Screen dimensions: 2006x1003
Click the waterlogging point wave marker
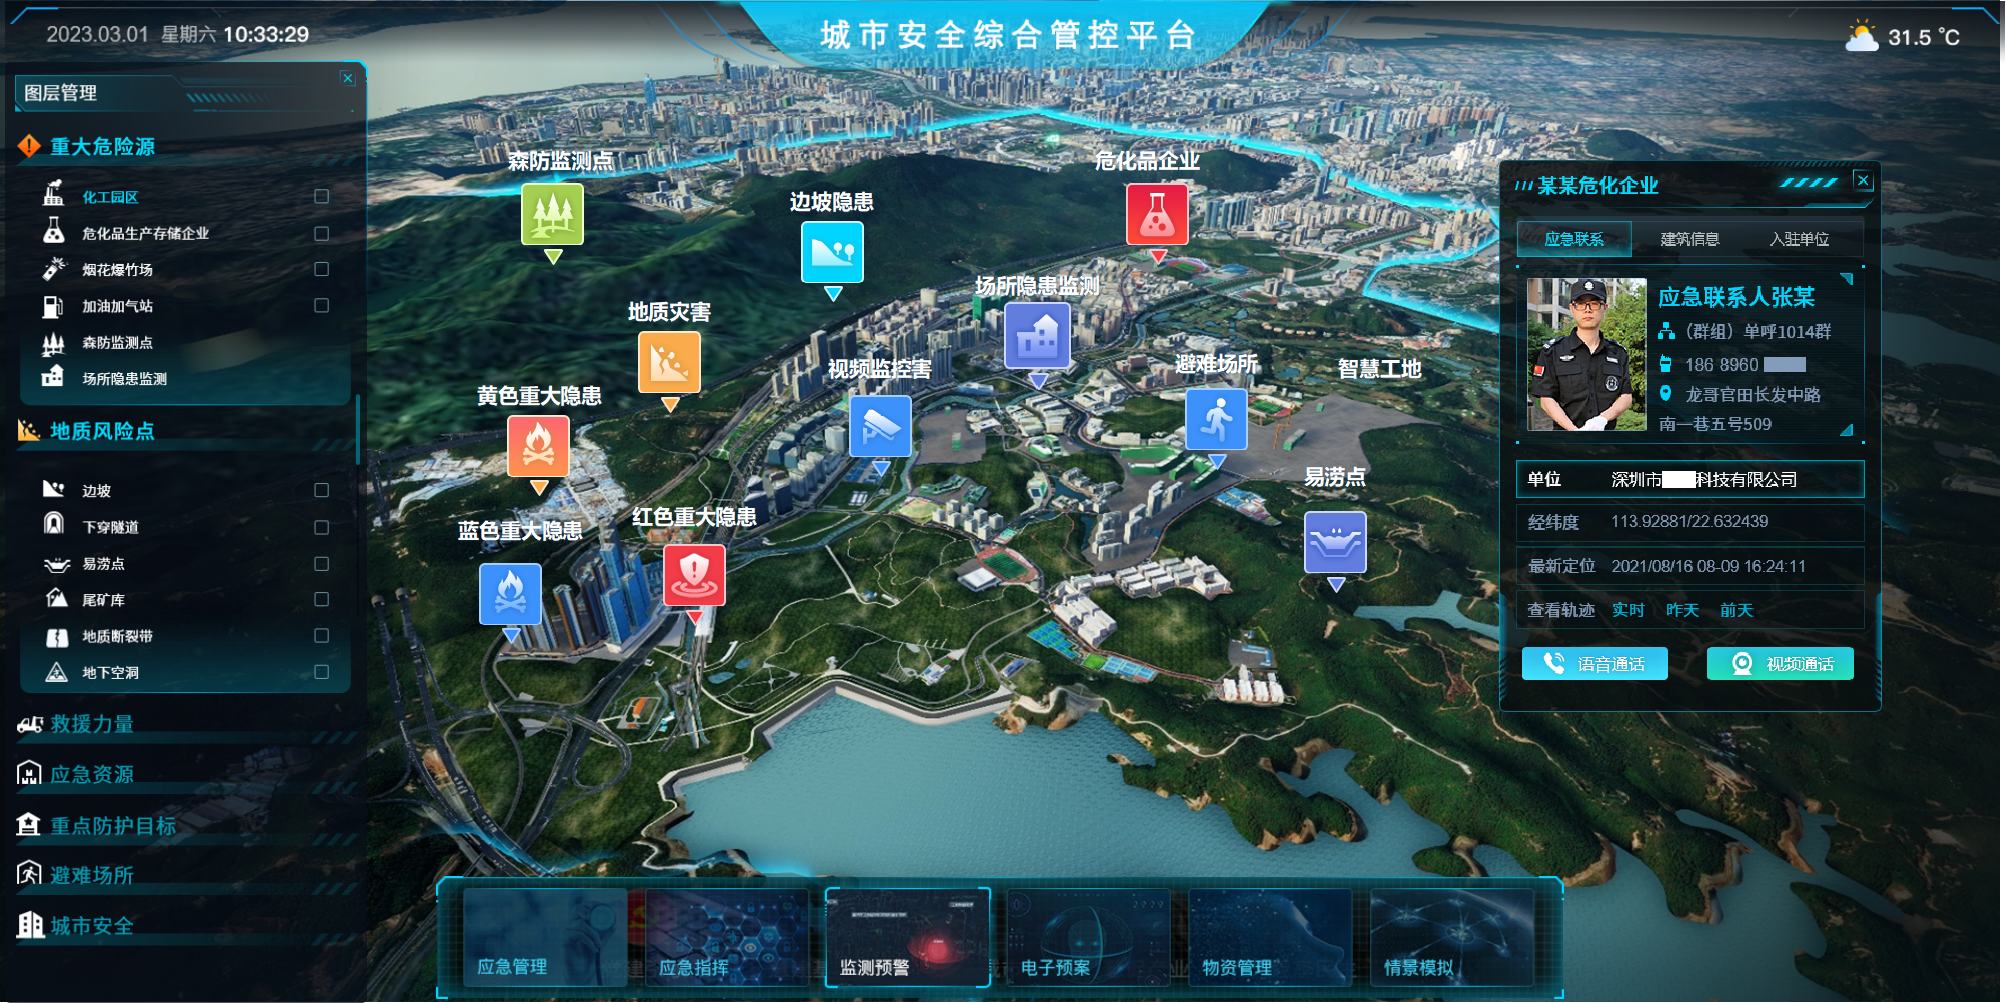point(1335,542)
